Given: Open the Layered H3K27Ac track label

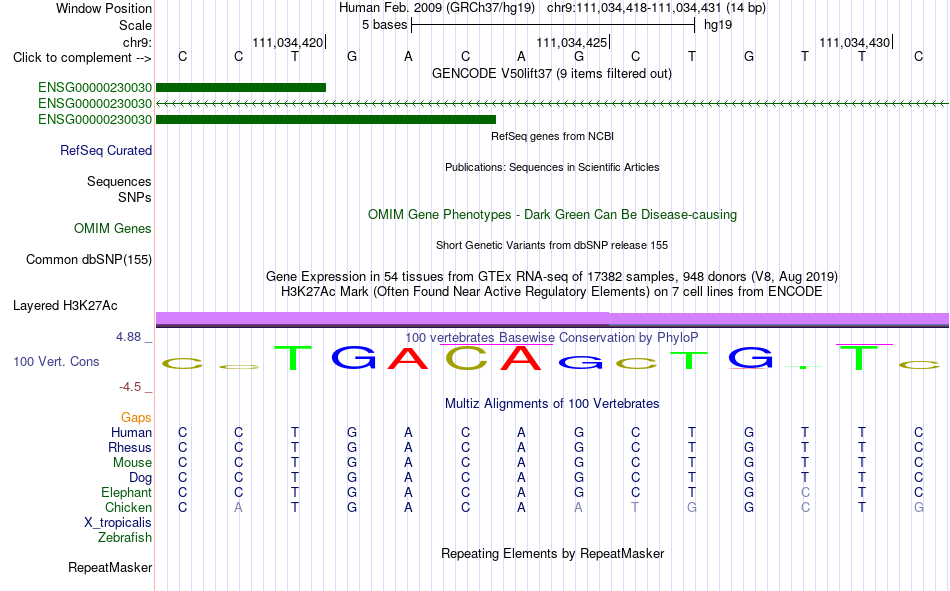Looking at the screenshot, I should pyautogui.click(x=65, y=306).
